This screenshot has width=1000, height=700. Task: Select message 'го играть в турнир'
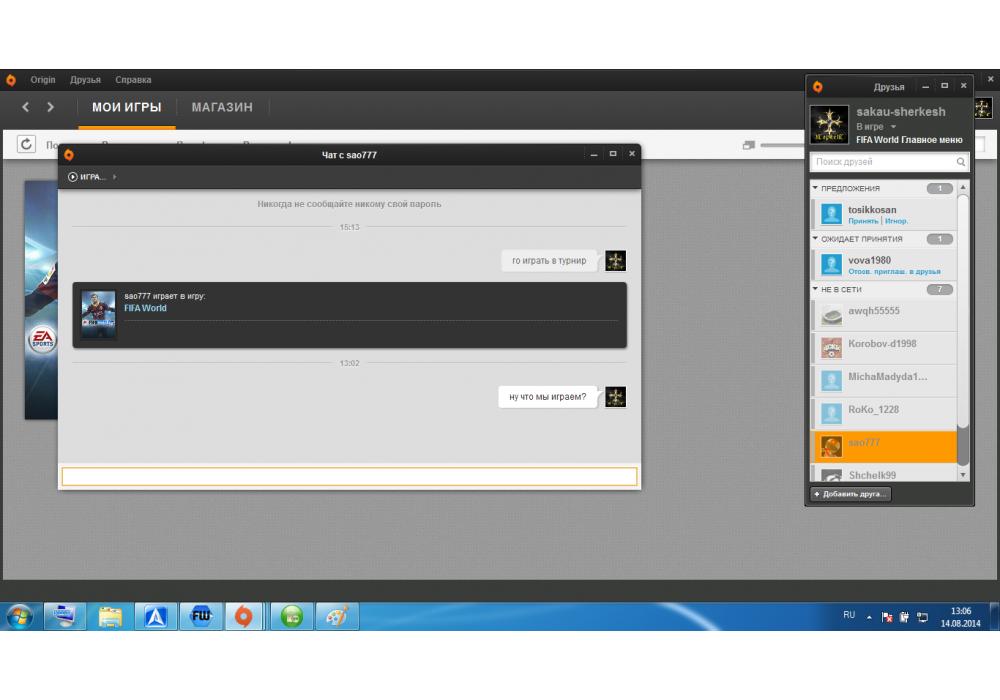click(x=549, y=261)
